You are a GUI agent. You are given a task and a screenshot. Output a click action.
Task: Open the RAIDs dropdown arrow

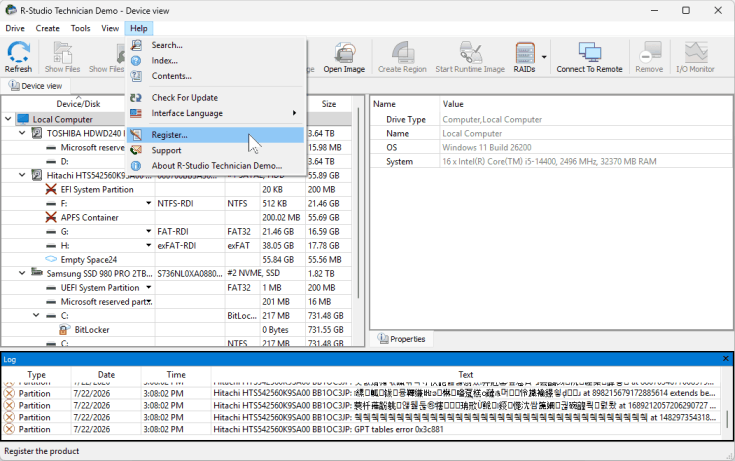pyautogui.click(x=544, y=57)
